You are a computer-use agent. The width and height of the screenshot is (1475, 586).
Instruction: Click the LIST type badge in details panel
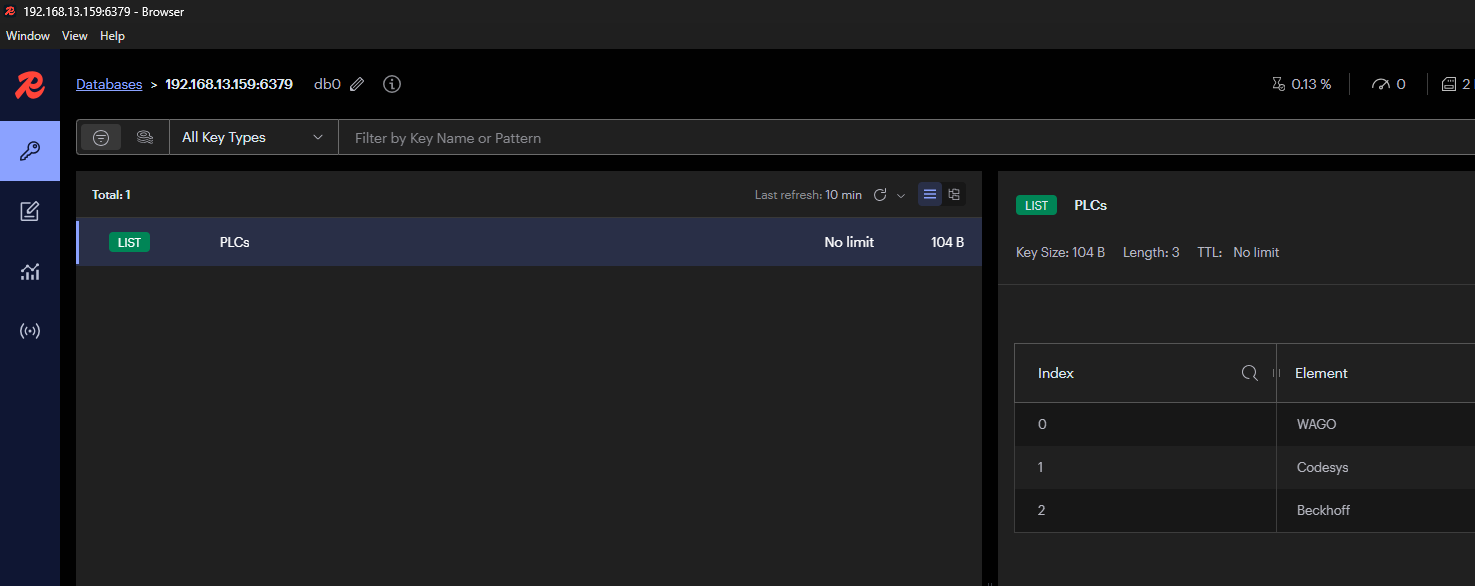pos(1036,205)
